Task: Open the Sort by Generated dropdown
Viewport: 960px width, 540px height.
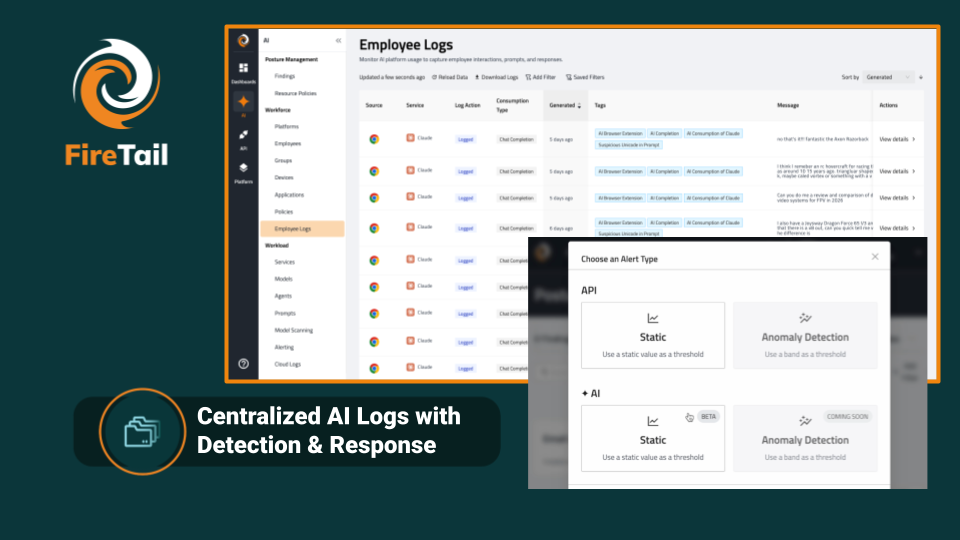Action: pyautogui.click(x=888, y=77)
